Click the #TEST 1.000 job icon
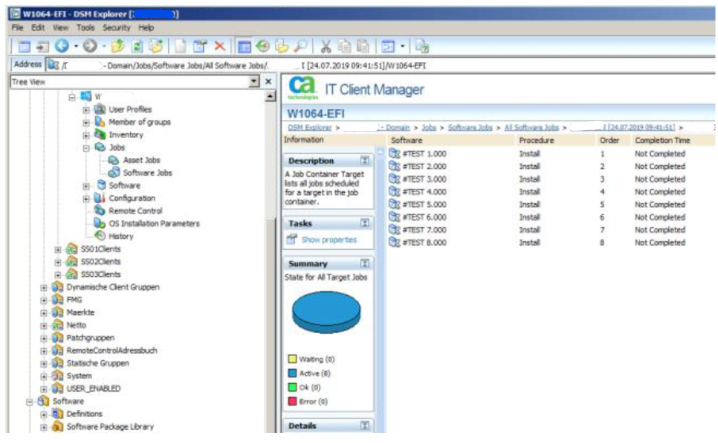 tap(394, 154)
